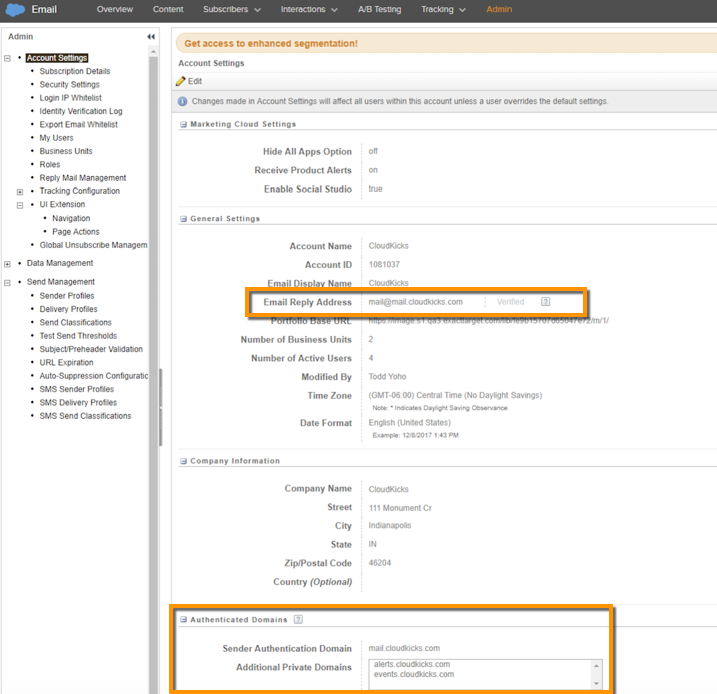Select Navigation under UI Extension
The image size is (717, 694).
coord(71,218)
